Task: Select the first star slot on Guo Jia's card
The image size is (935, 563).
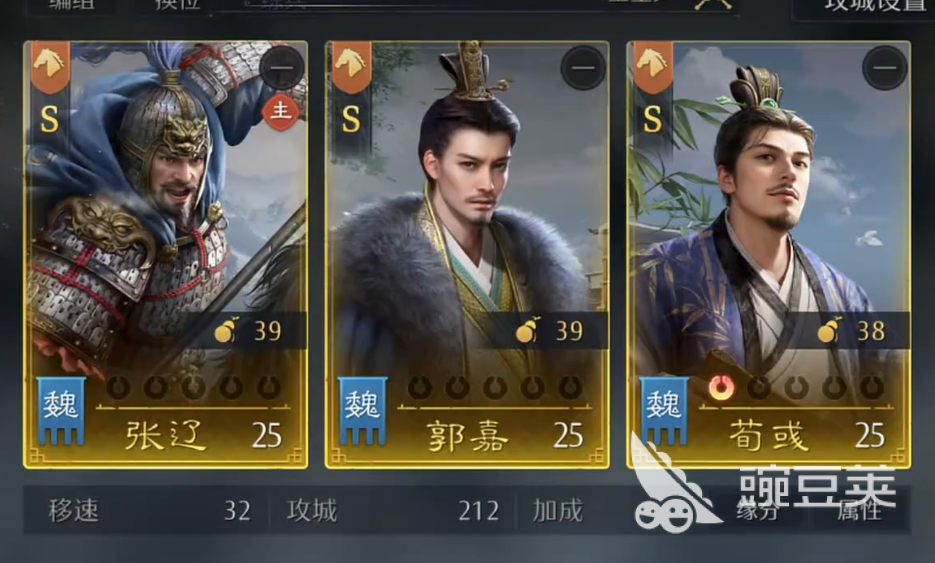Action: tap(420, 388)
